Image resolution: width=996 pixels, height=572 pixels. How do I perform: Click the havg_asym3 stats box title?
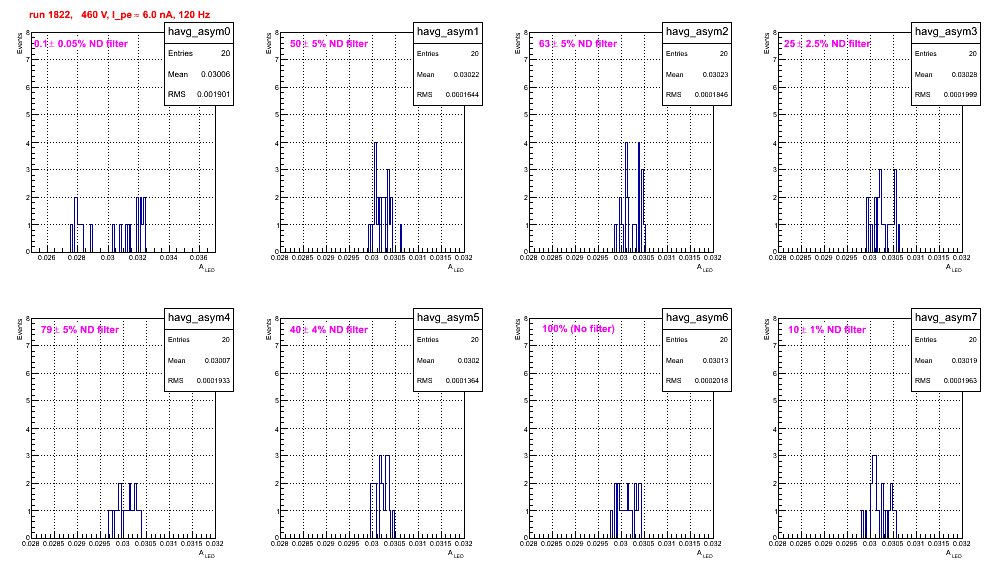946,32
